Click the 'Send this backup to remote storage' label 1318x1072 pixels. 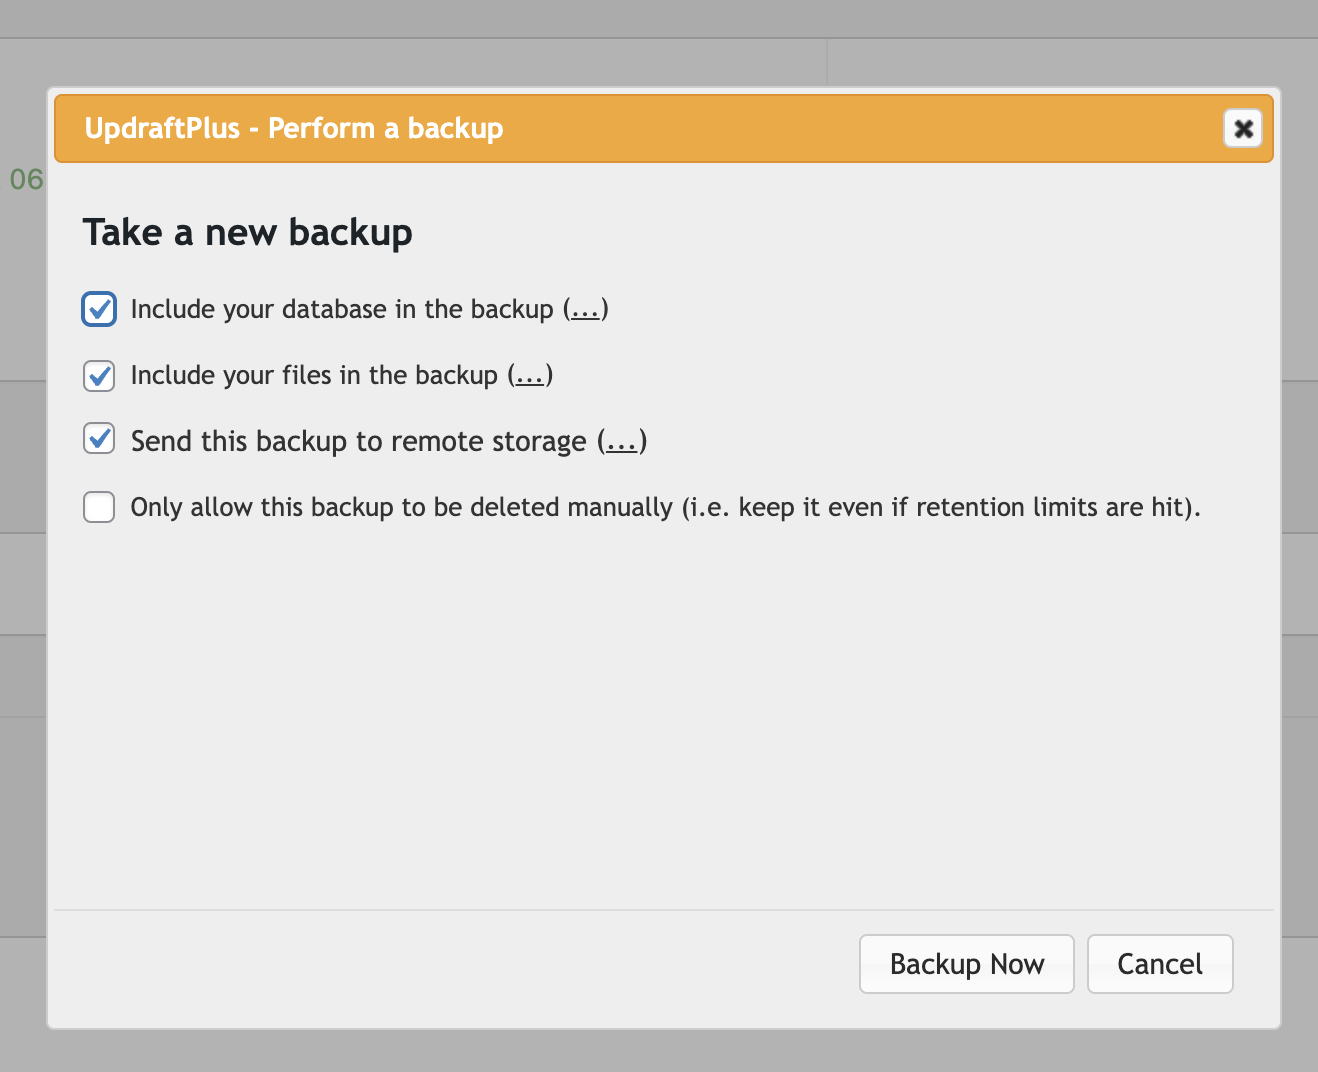(x=359, y=441)
